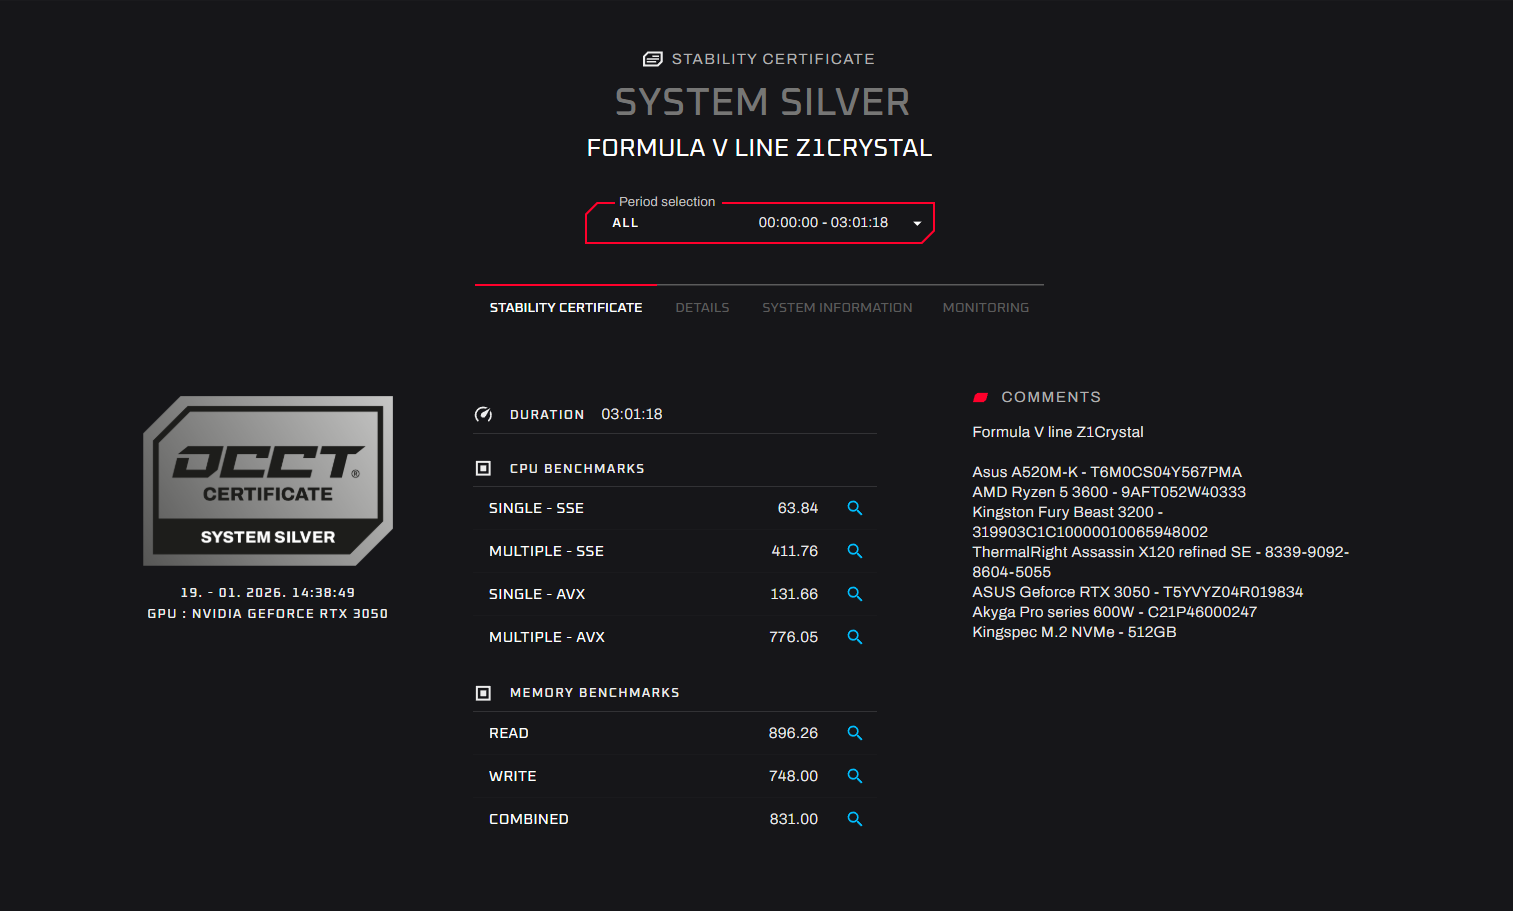Viewport: 1513px width, 911px height.
Task: Click the MULTIPLE - SSE row label
Action: click(x=546, y=551)
